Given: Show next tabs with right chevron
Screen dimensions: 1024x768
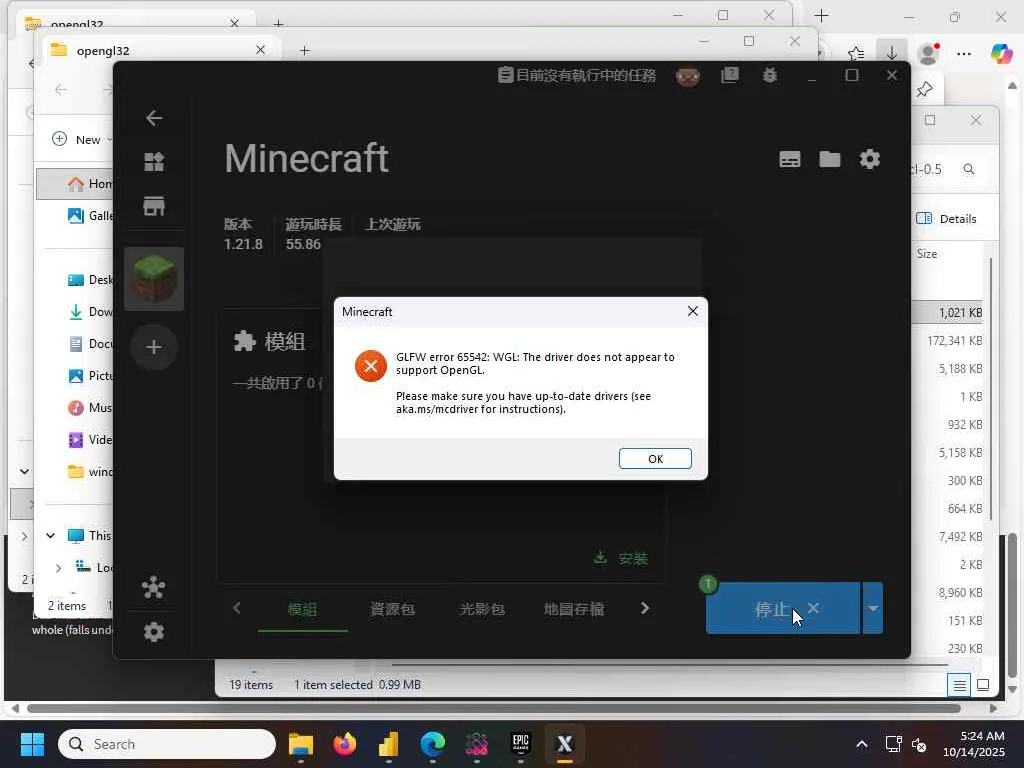Looking at the screenshot, I should (x=645, y=609).
